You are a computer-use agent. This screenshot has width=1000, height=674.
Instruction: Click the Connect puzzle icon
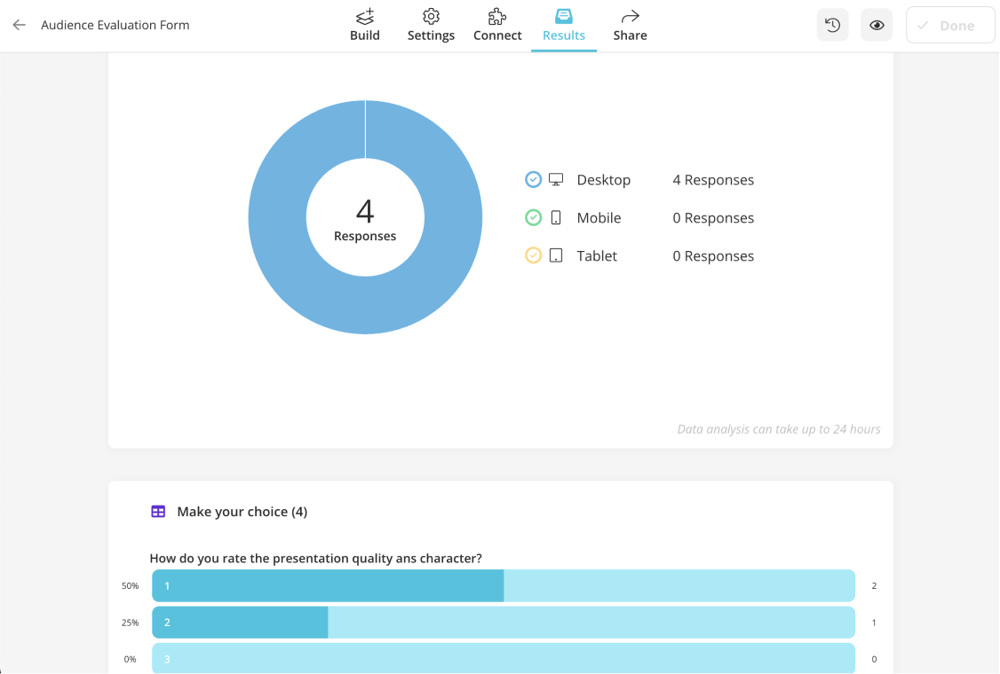(x=497, y=16)
